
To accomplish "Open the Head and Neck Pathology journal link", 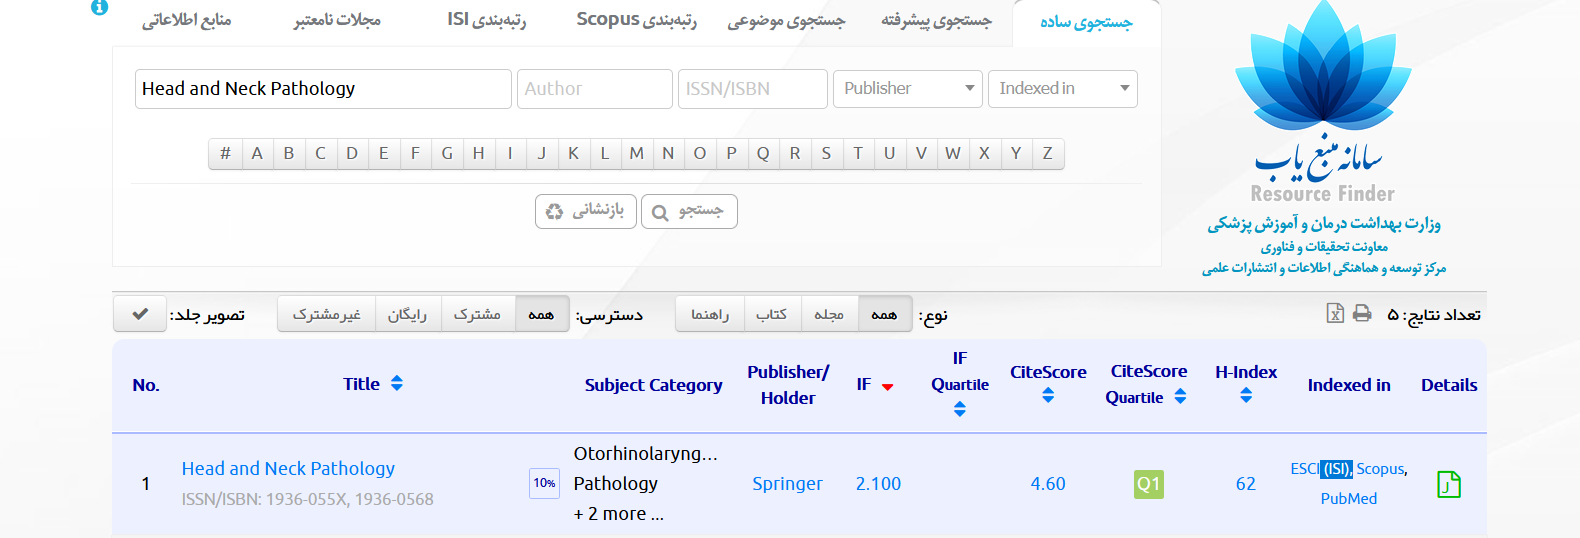I will (x=288, y=468).
